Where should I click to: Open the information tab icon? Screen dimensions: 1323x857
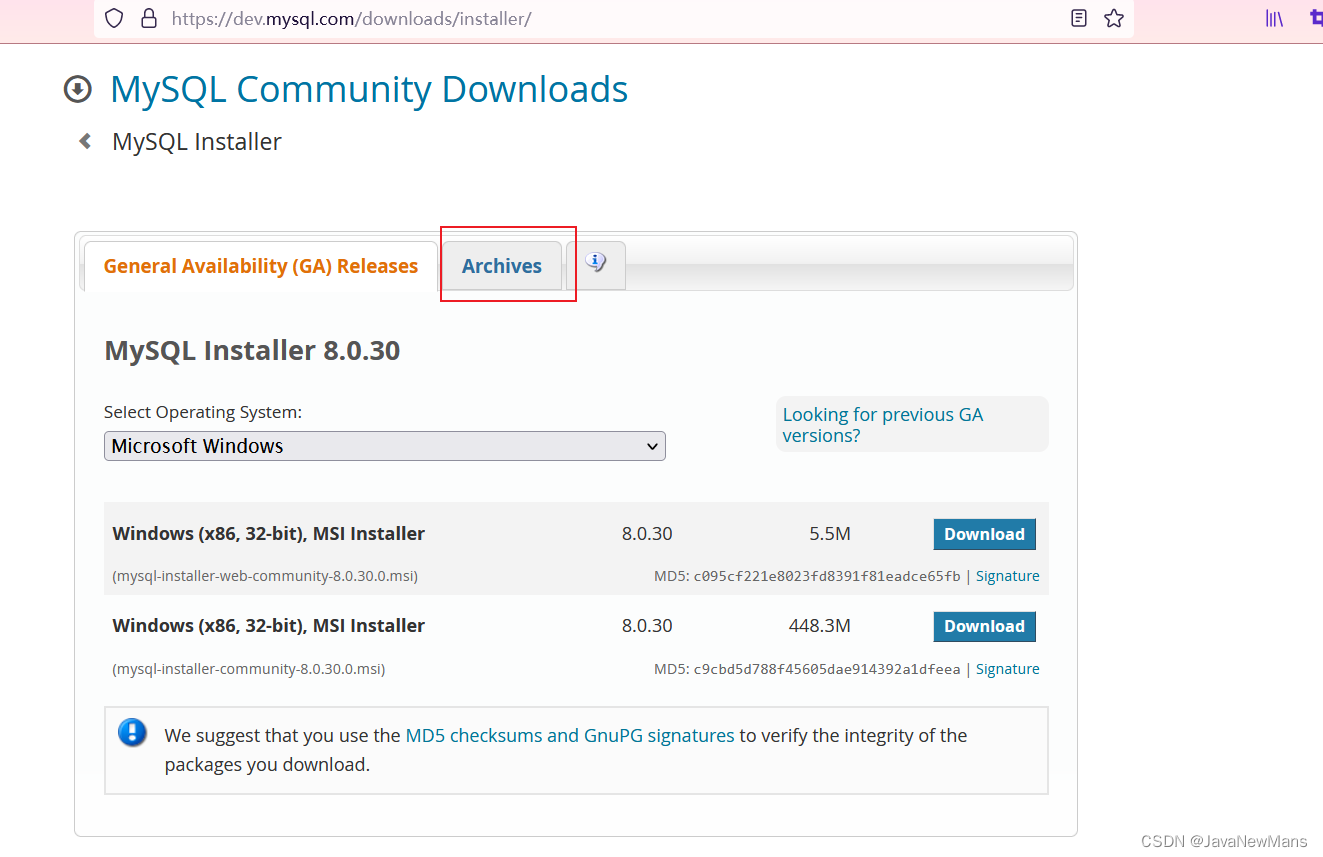[596, 264]
